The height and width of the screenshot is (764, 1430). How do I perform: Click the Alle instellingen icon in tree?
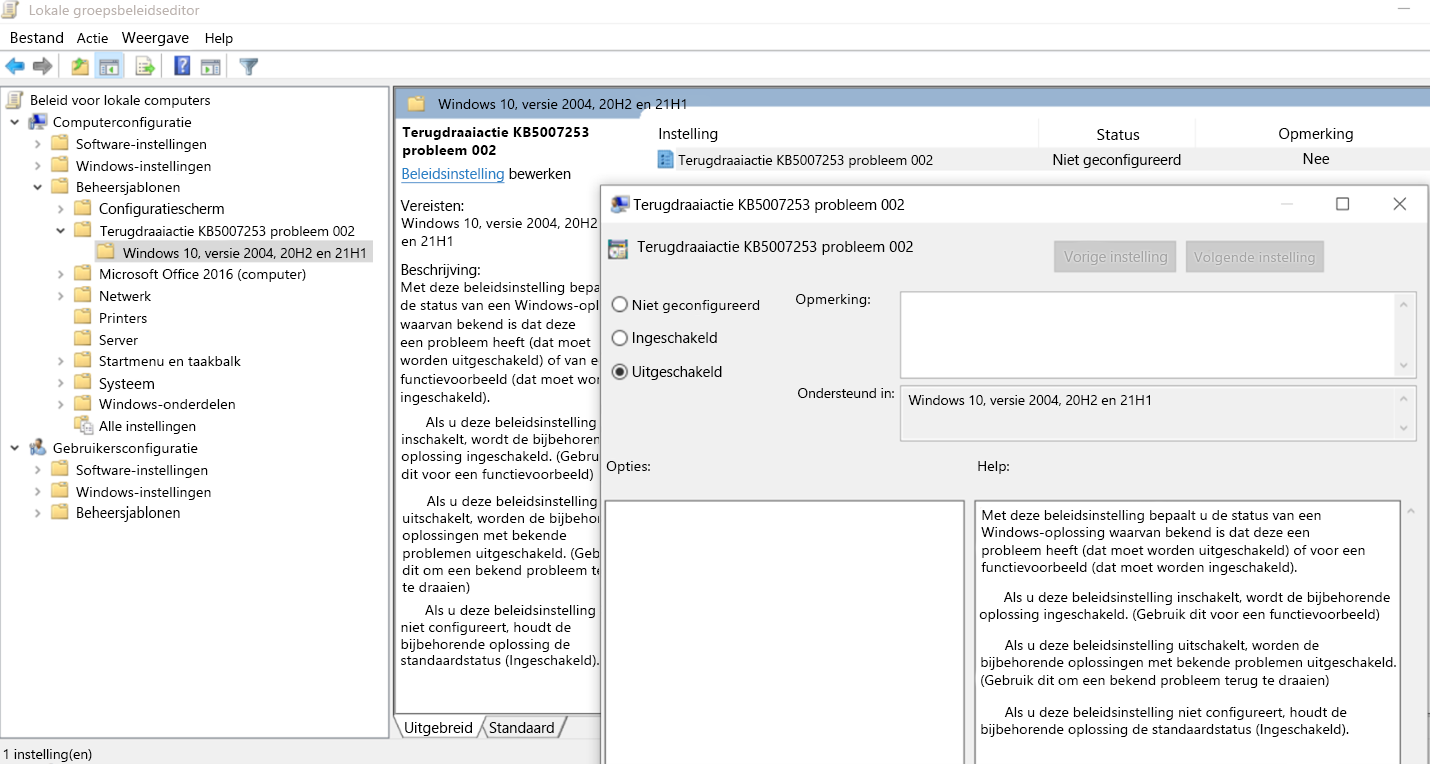[84, 426]
